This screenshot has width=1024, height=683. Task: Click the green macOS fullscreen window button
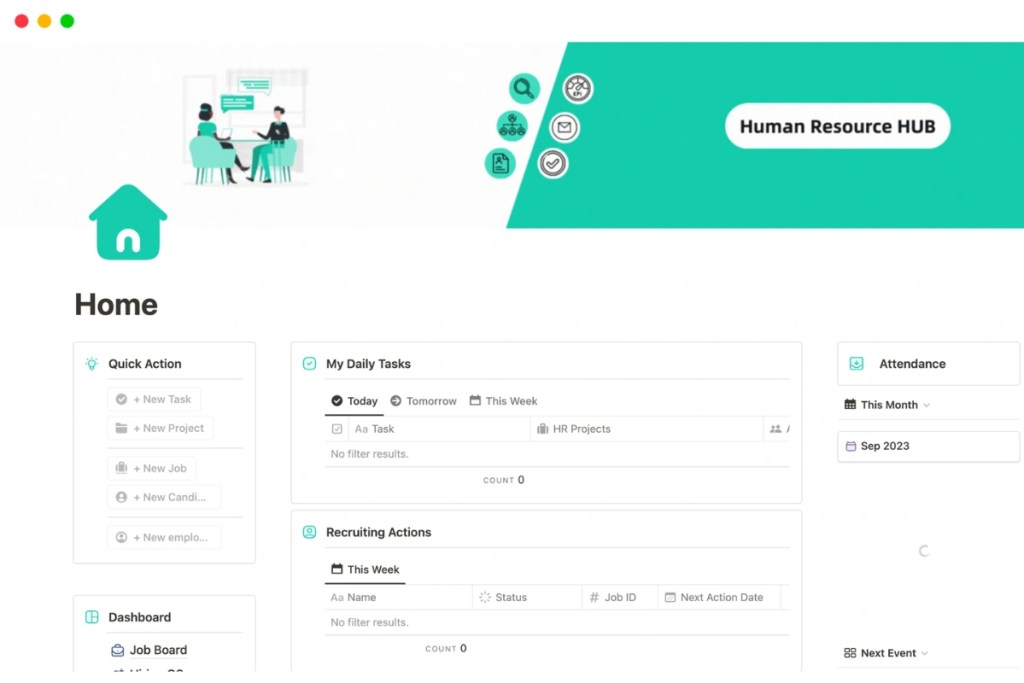click(x=67, y=21)
